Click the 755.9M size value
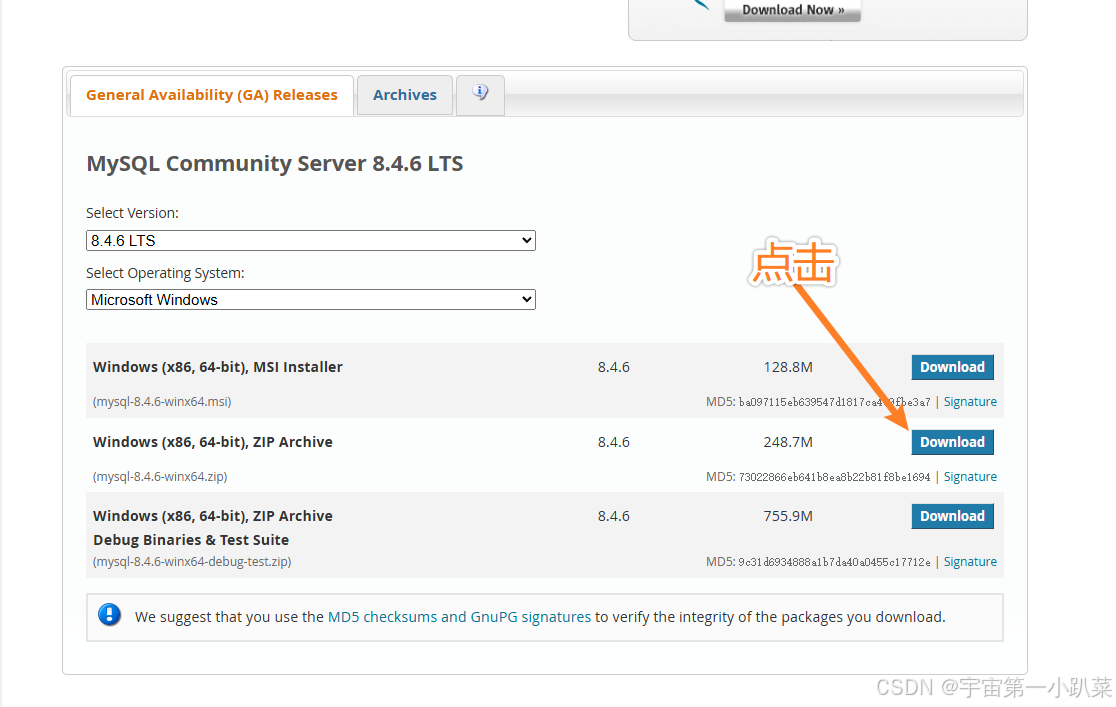 (x=788, y=516)
